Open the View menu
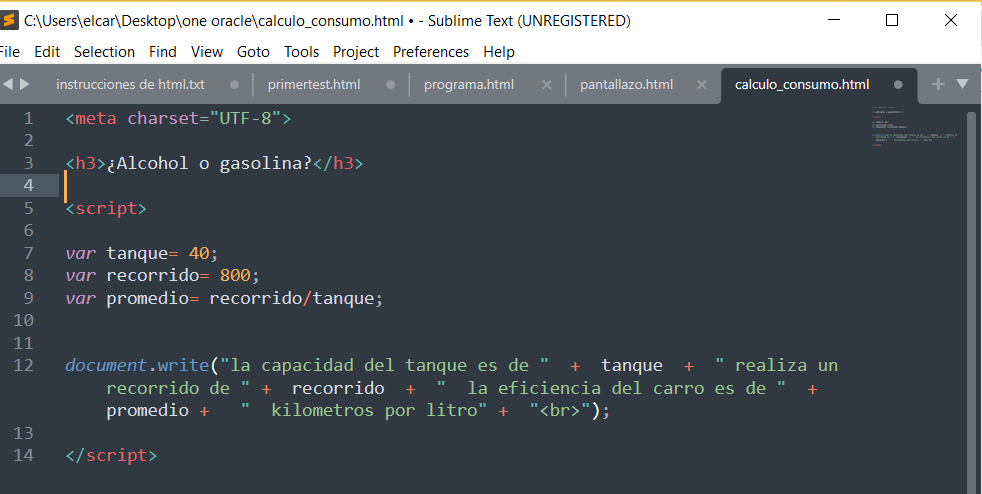 point(207,52)
